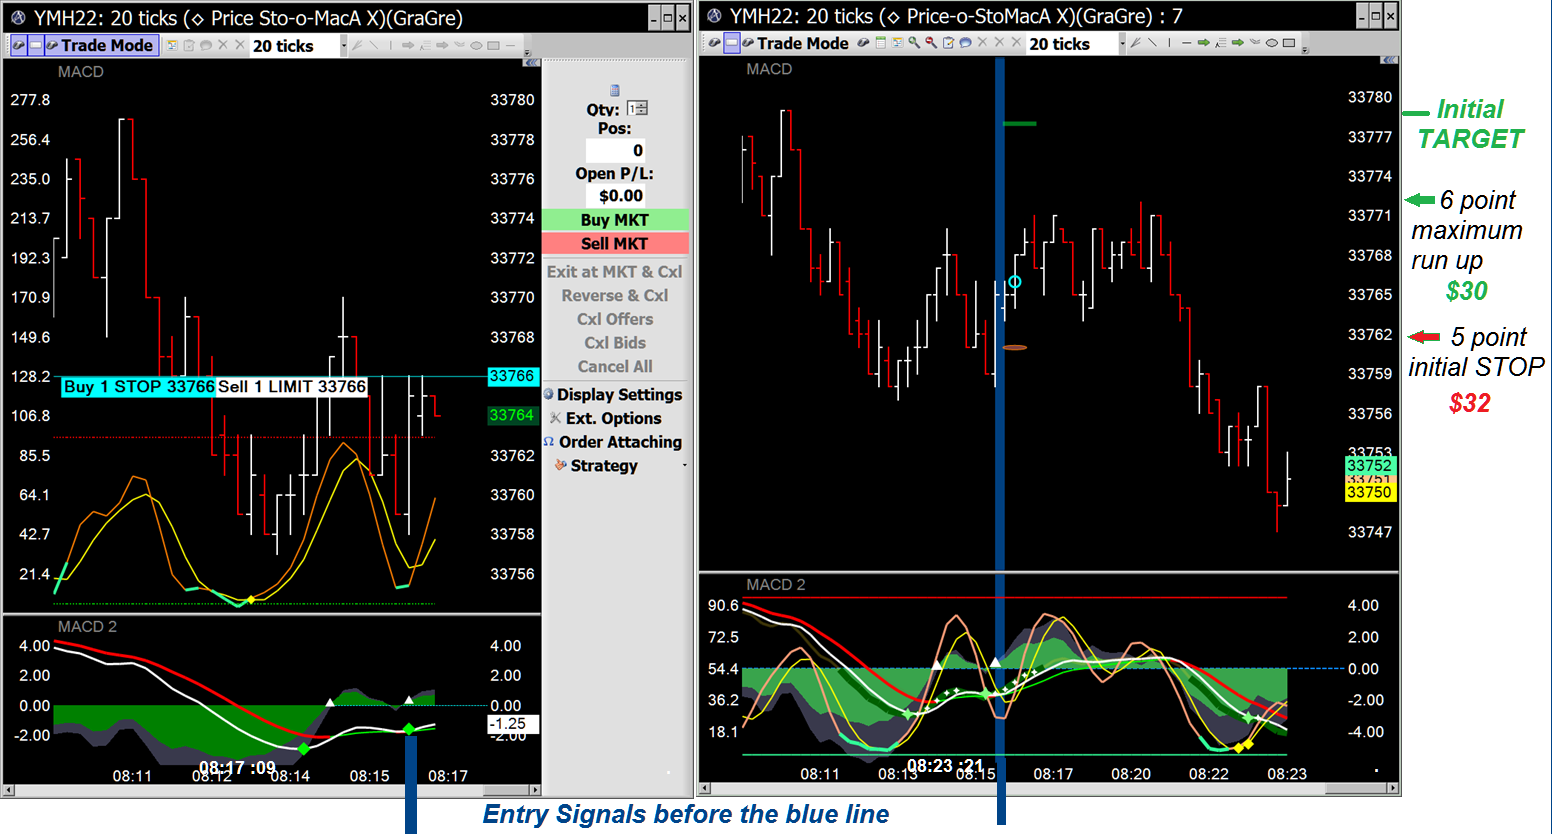Open the 20 ticks interval dropdown, right chart
Screen dimensions: 1552x834
(1123, 43)
